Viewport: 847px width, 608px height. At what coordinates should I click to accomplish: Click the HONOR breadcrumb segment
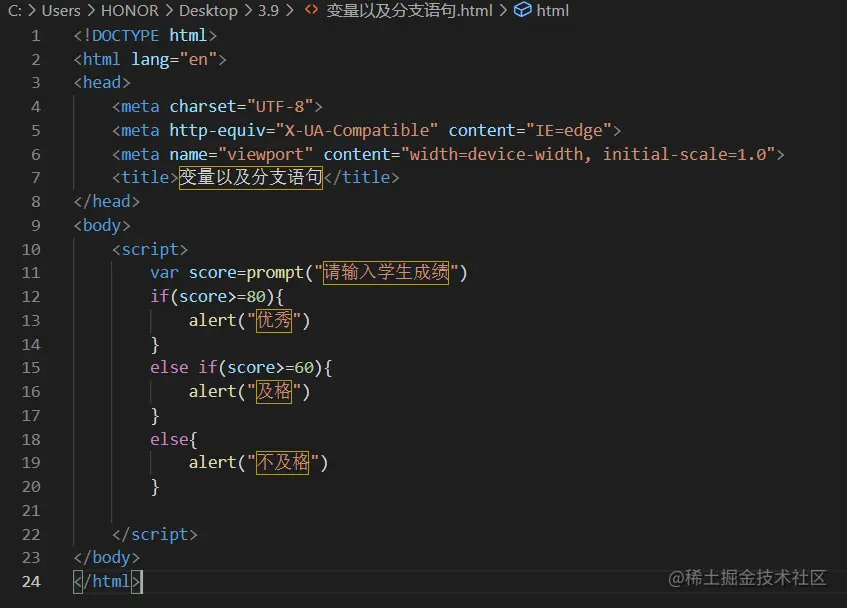coord(130,10)
